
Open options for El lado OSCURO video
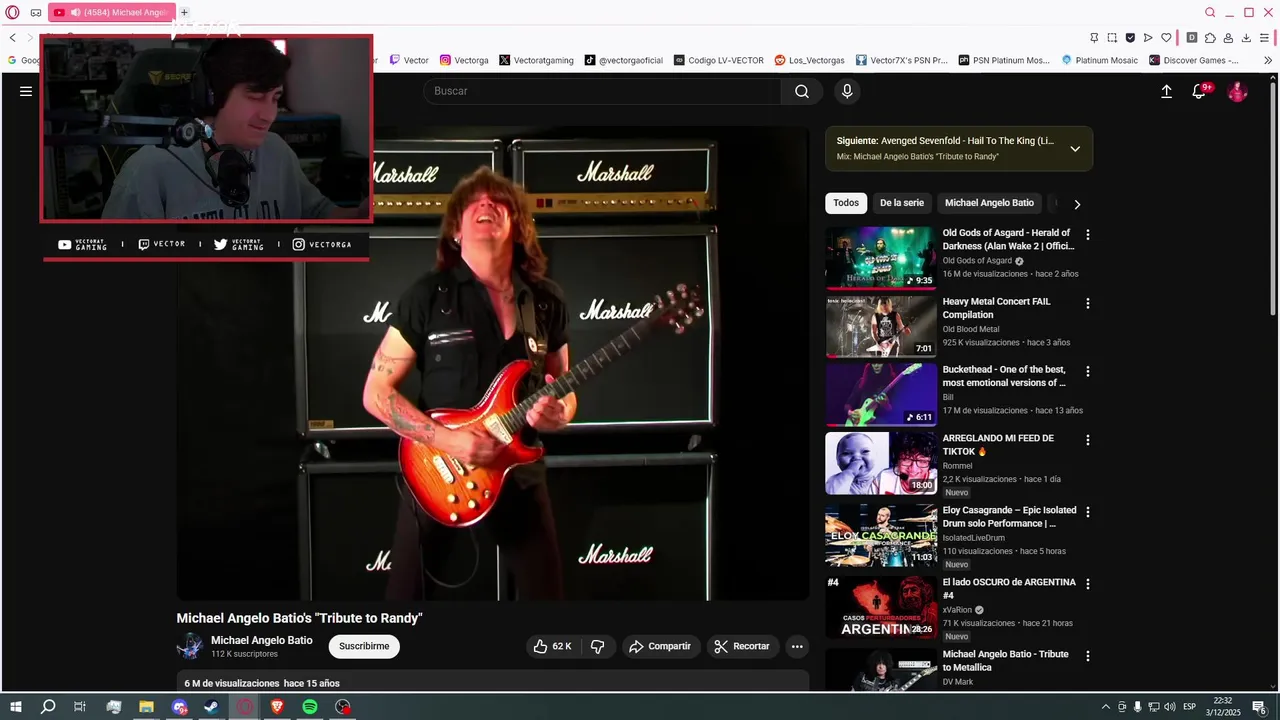click(x=1088, y=584)
